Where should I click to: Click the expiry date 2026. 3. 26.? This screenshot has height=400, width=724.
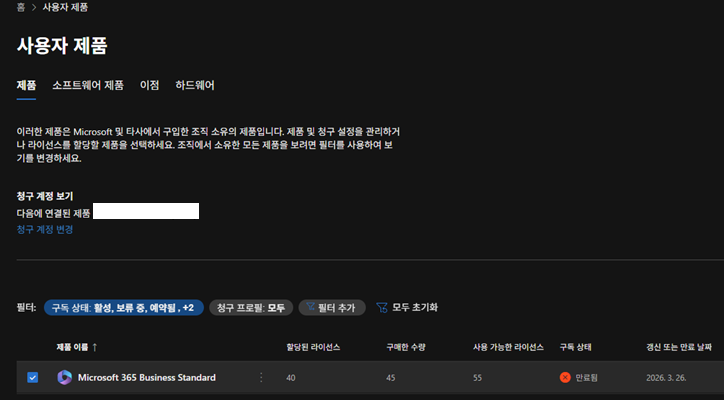click(x=666, y=378)
